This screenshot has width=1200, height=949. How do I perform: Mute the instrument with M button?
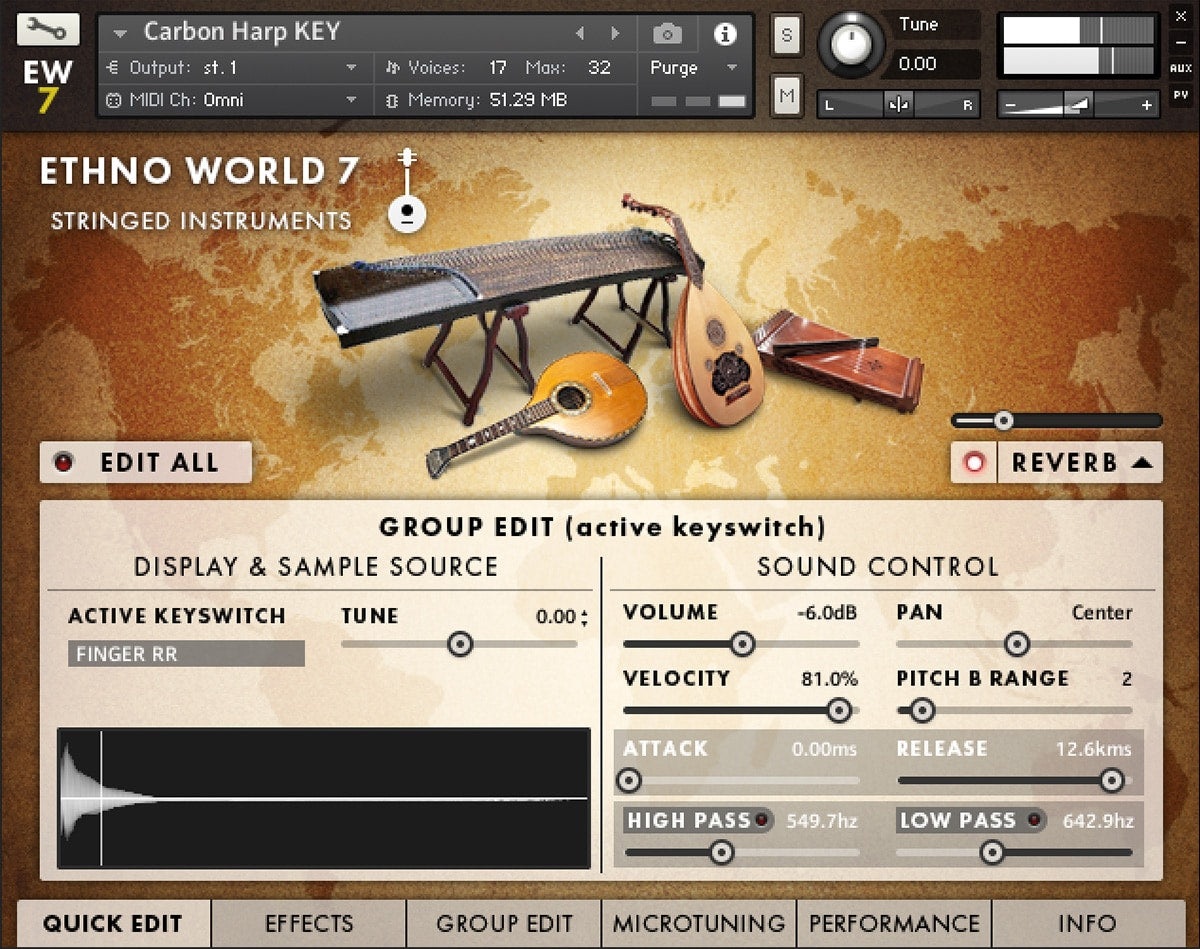coord(786,96)
